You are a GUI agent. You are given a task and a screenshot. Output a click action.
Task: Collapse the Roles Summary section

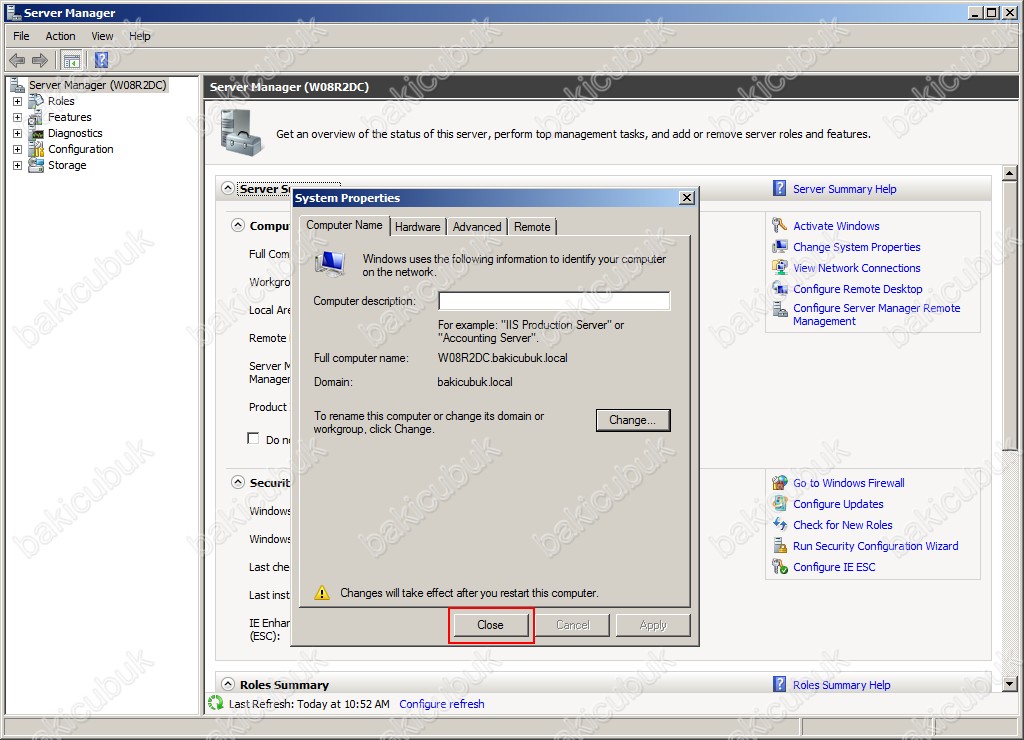(227, 684)
